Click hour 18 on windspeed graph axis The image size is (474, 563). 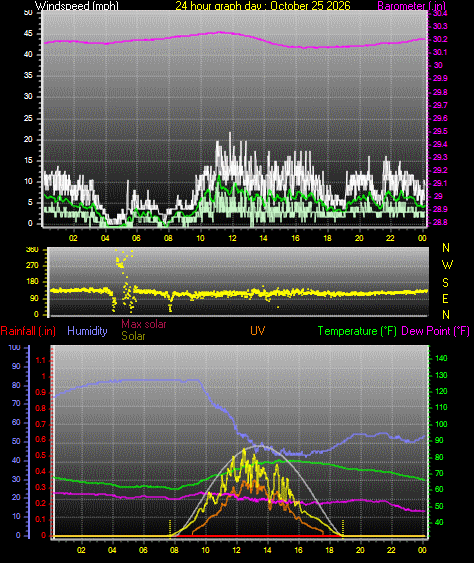(327, 238)
